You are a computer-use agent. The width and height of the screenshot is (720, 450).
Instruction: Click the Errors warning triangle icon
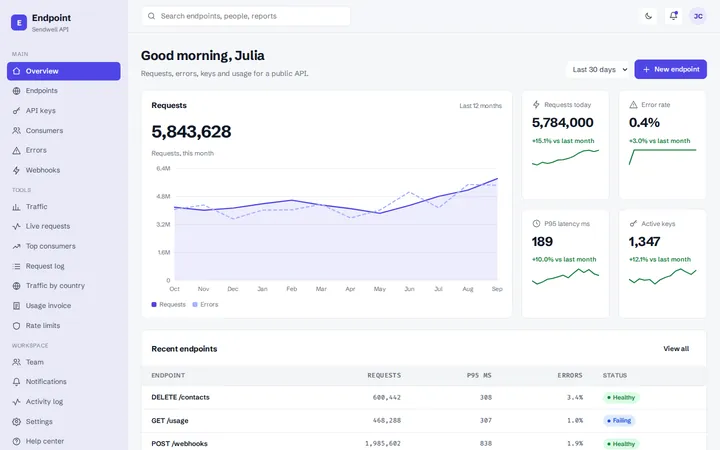pyautogui.click(x=17, y=150)
